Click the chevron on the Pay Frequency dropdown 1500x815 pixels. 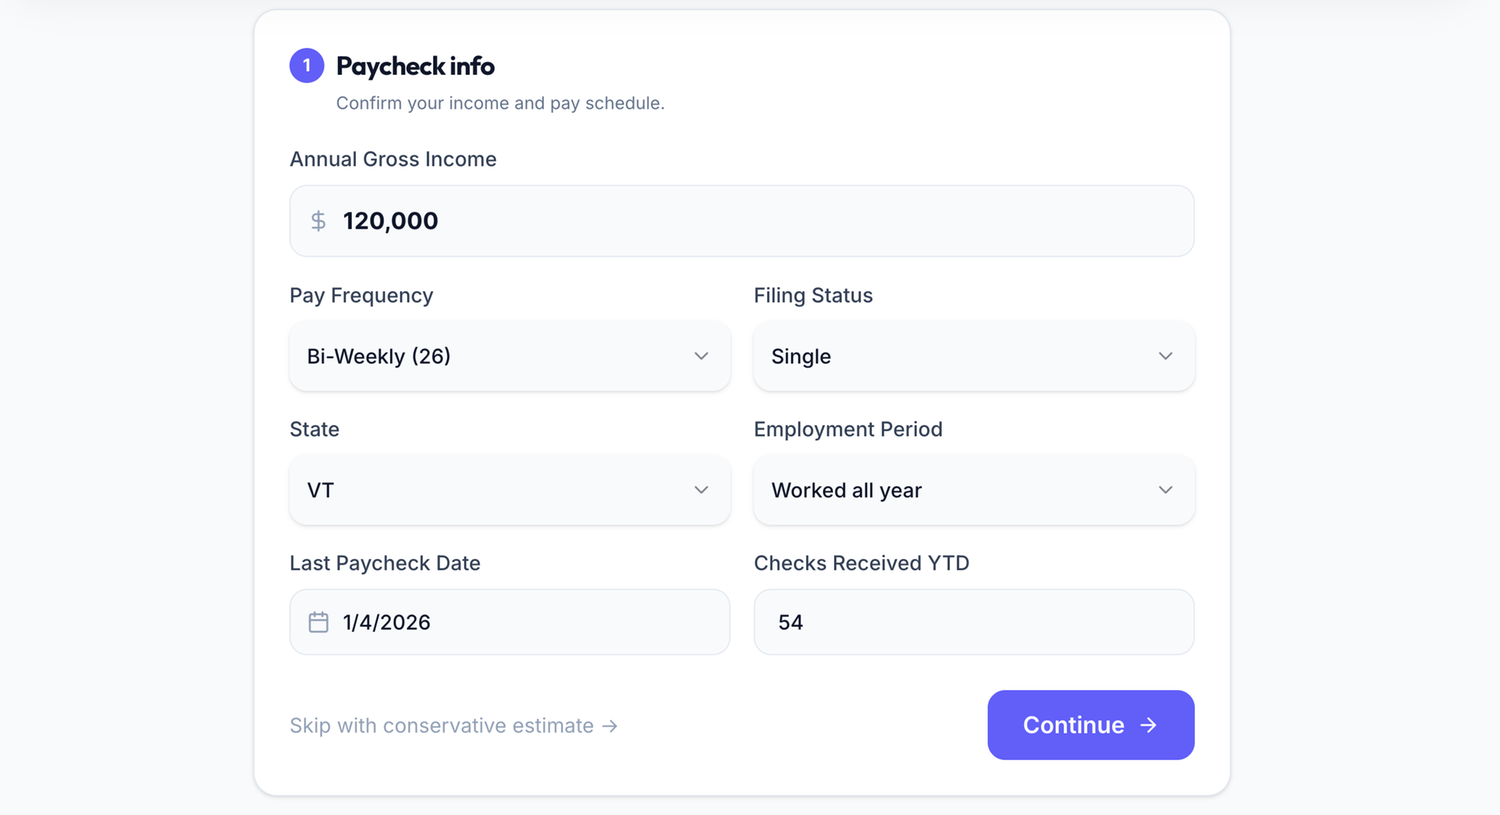tap(701, 356)
